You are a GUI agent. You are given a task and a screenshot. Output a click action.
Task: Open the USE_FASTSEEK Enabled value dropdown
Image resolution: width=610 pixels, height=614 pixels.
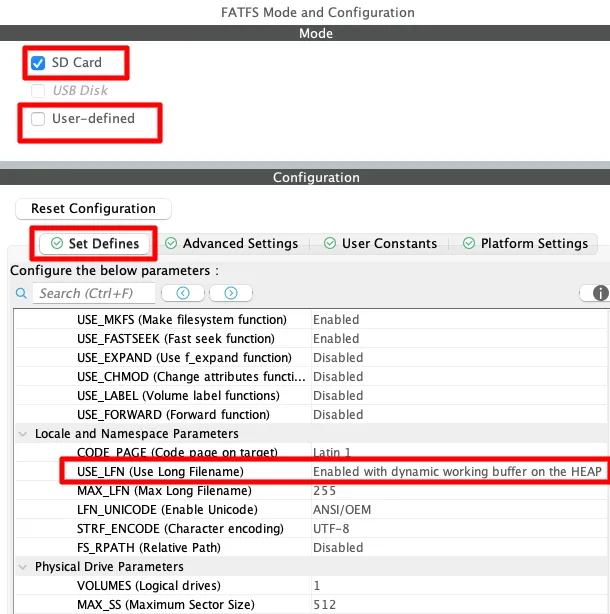pyautogui.click(x=459, y=339)
